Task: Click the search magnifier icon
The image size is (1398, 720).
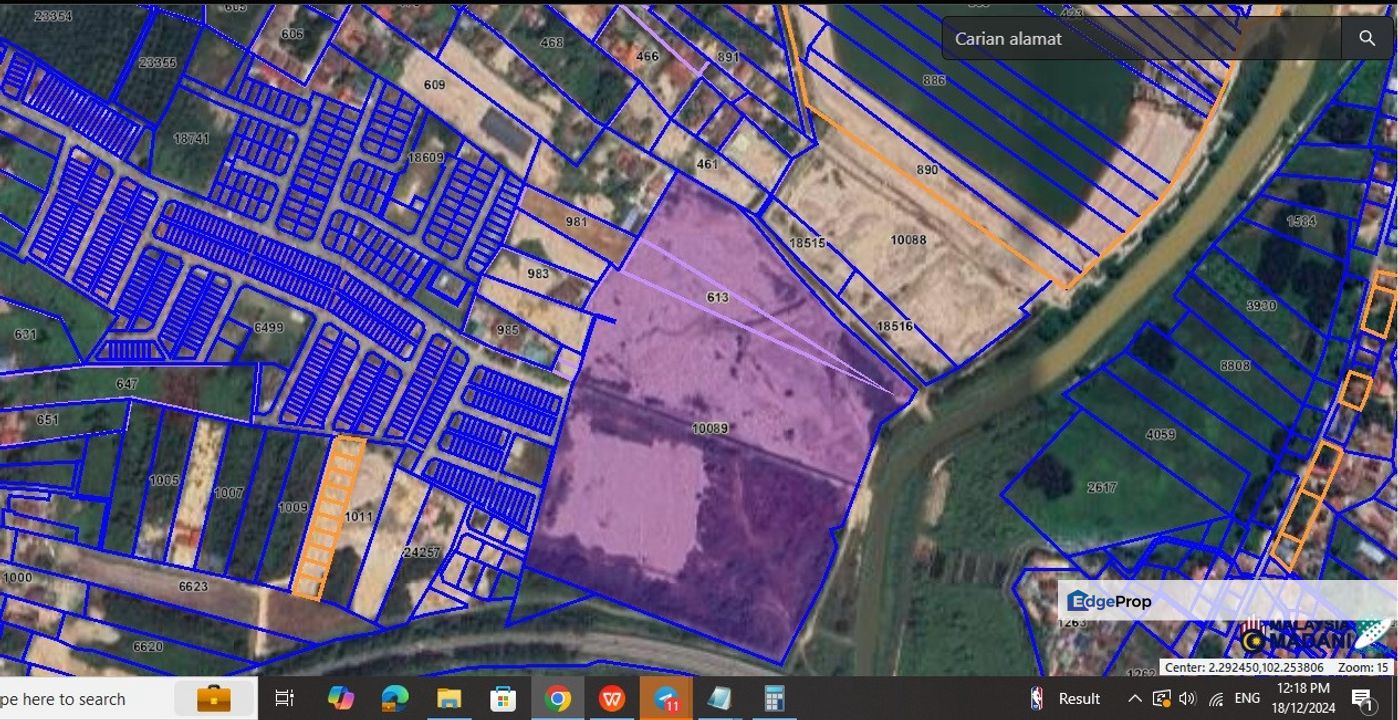Action: pos(1367,38)
